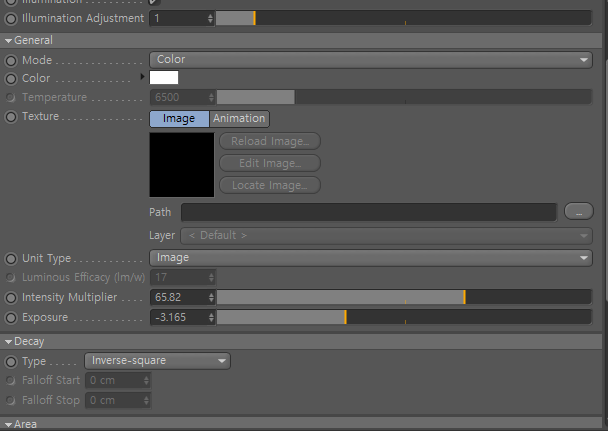This screenshot has width=608, height=431.
Task: Click the keyframe circle beside Texture
Action: [x=11, y=117]
